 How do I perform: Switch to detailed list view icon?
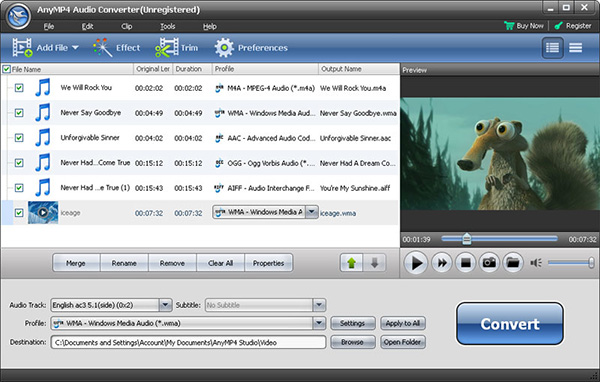click(x=552, y=48)
